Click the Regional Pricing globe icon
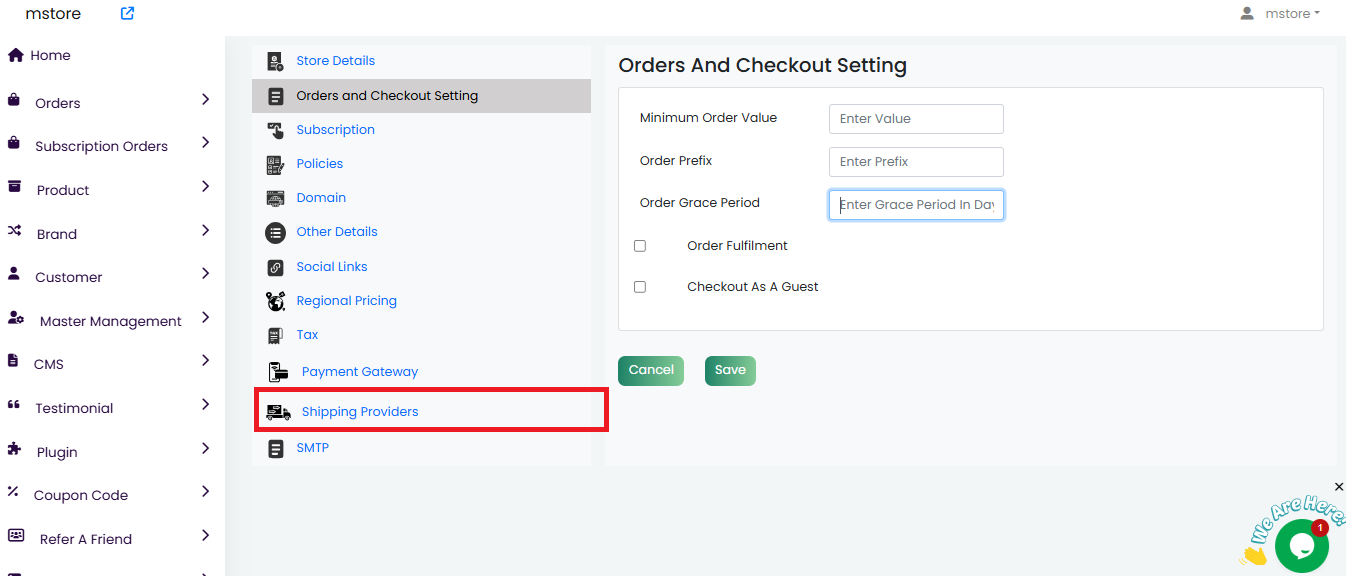 coord(275,301)
